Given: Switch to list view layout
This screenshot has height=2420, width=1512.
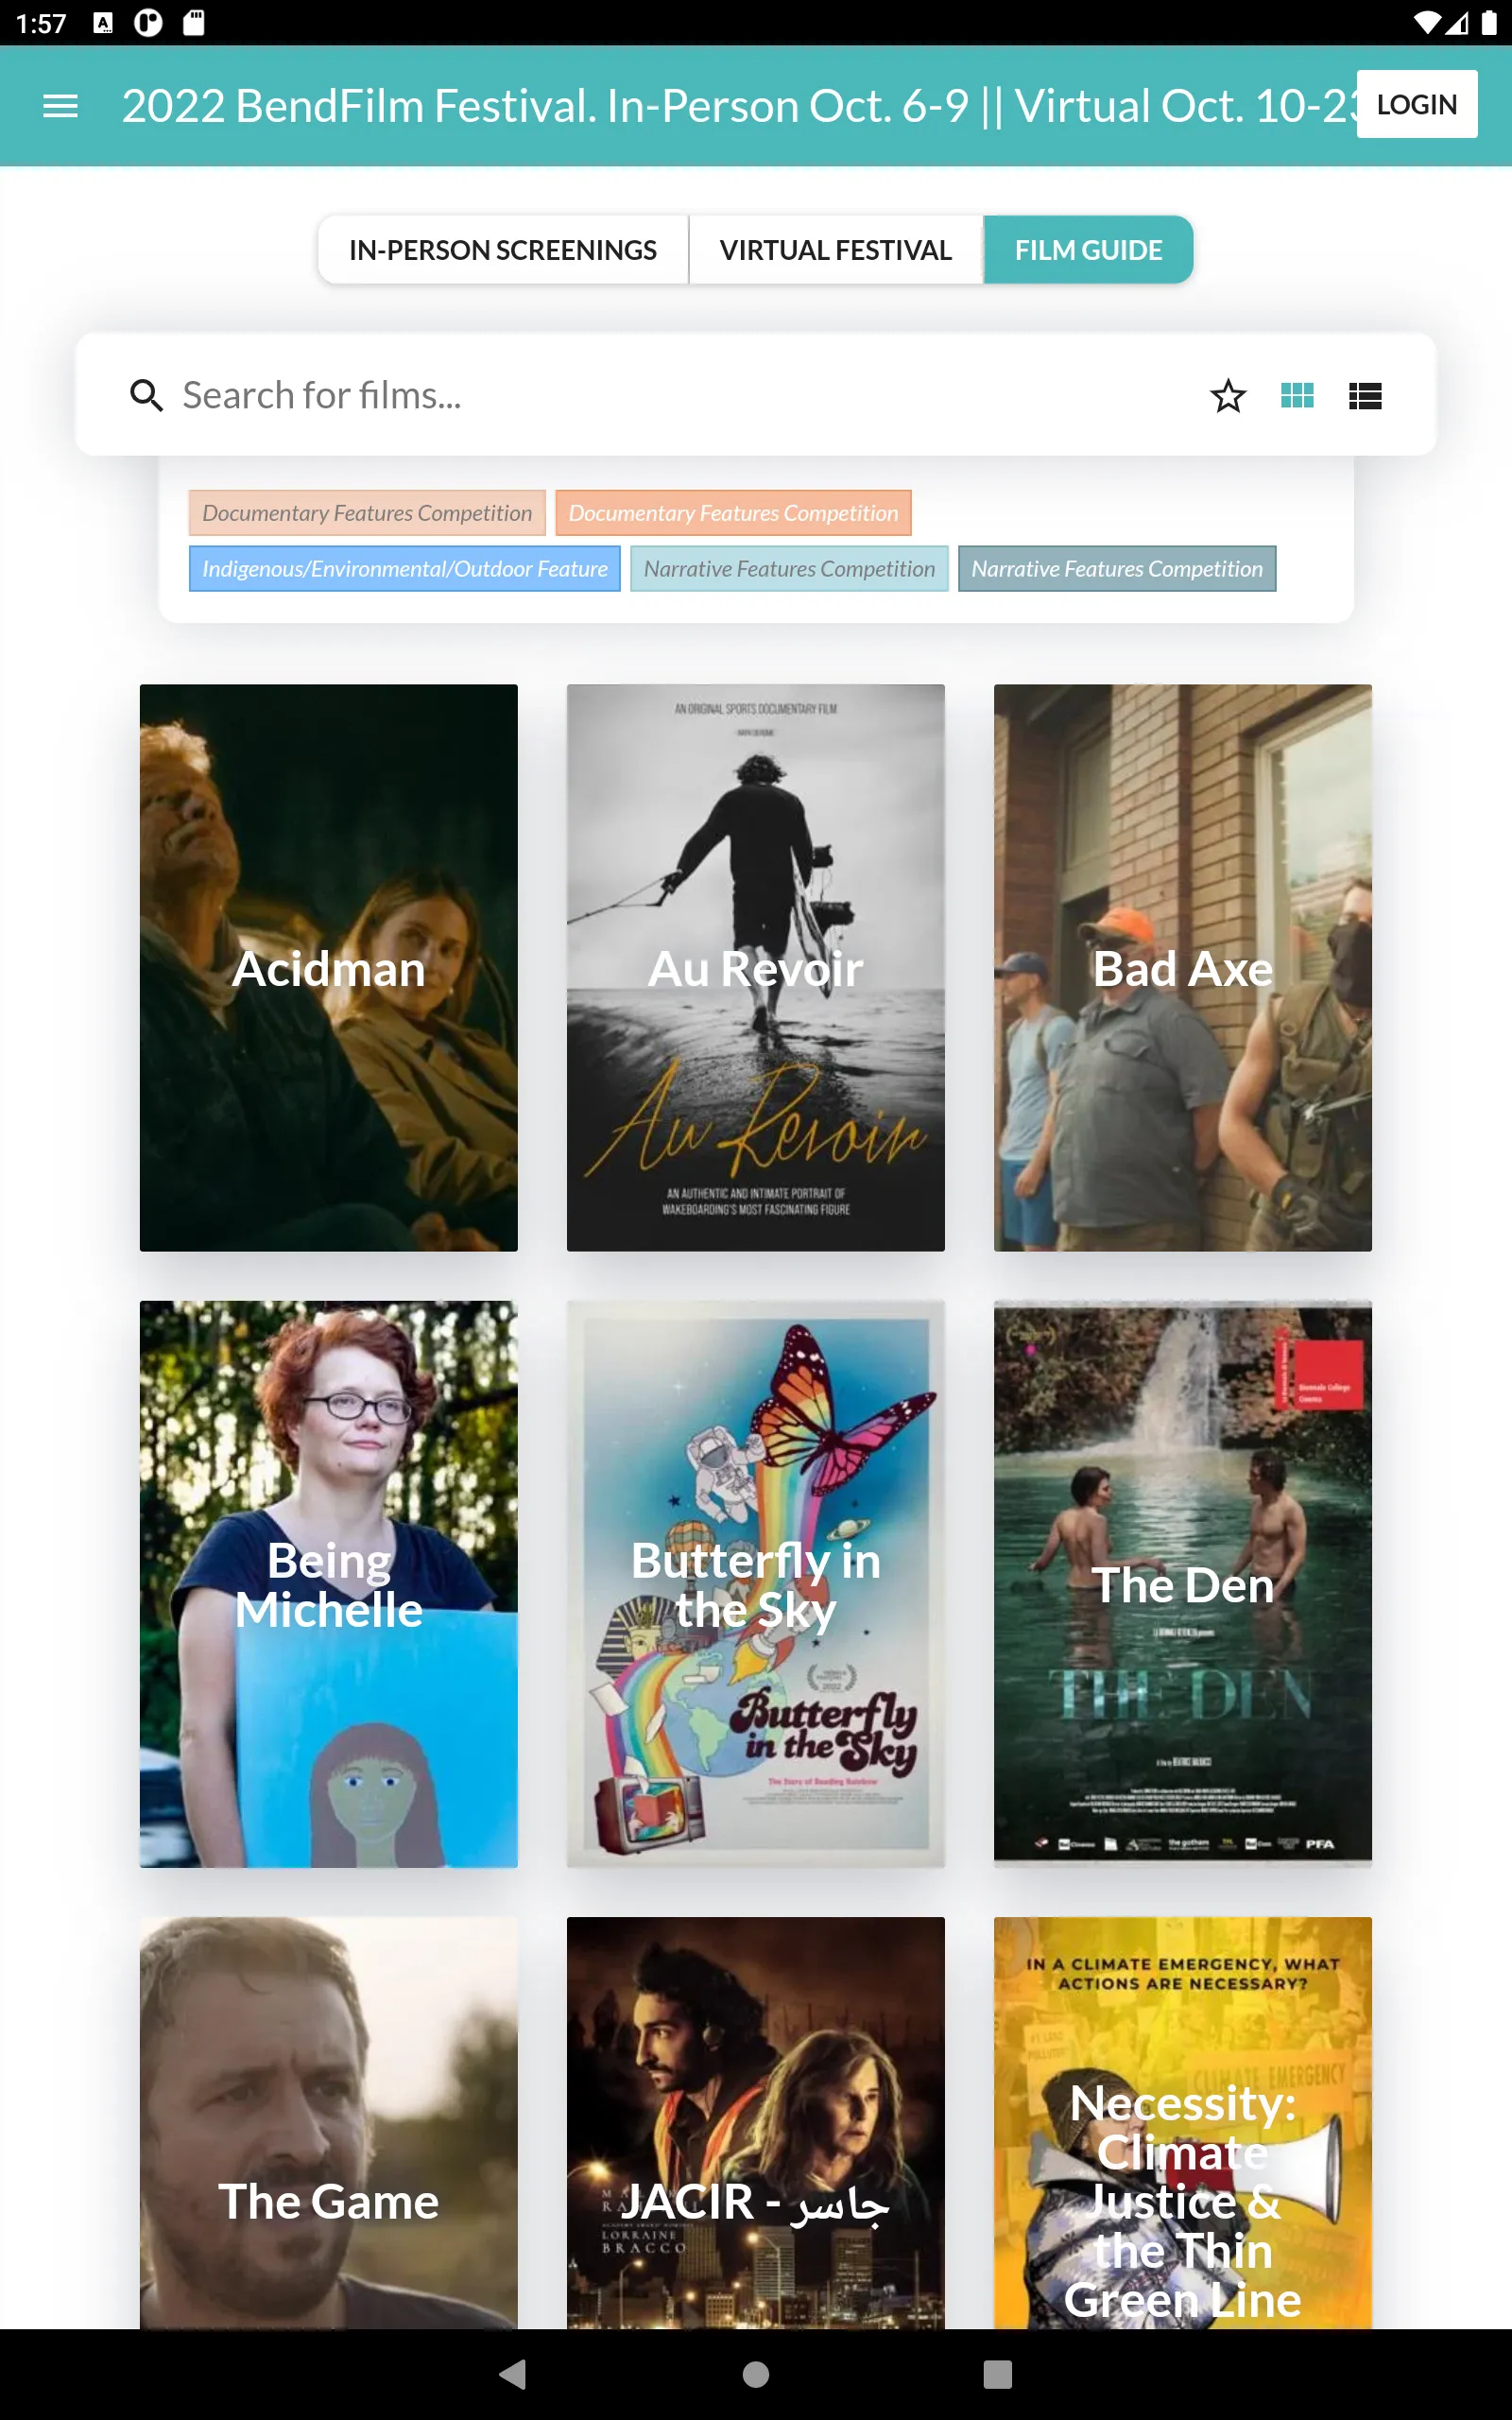Looking at the screenshot, I should tap(1365, 396).
